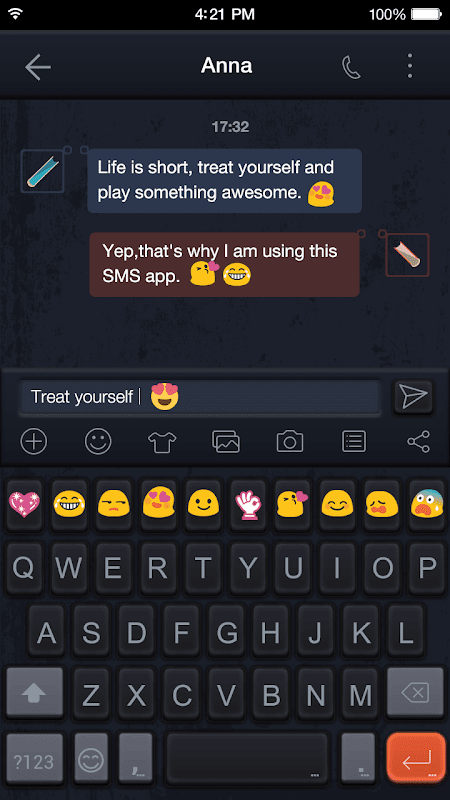This screenshot has height=800, width=450.
Task: Toggle the shift key
Action: point(35,693)
